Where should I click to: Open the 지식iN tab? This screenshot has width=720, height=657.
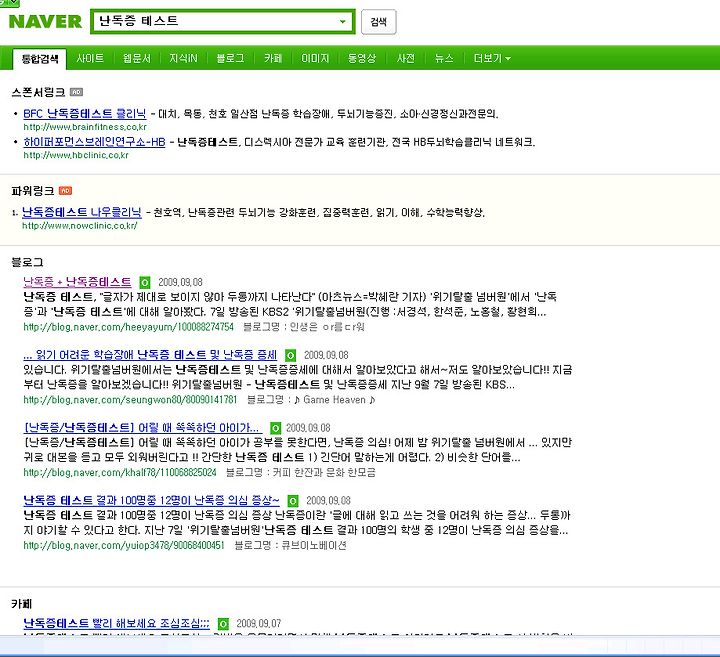(x=183, y=58)
